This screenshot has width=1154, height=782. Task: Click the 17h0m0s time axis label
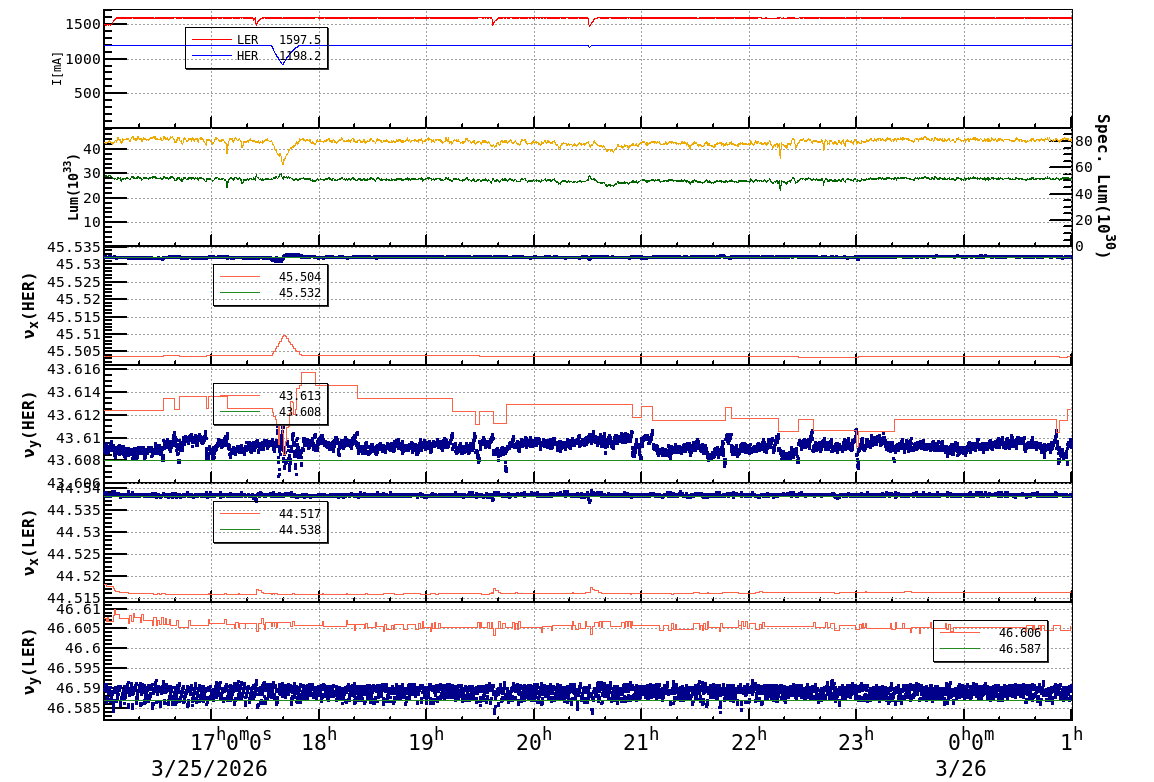230,742
